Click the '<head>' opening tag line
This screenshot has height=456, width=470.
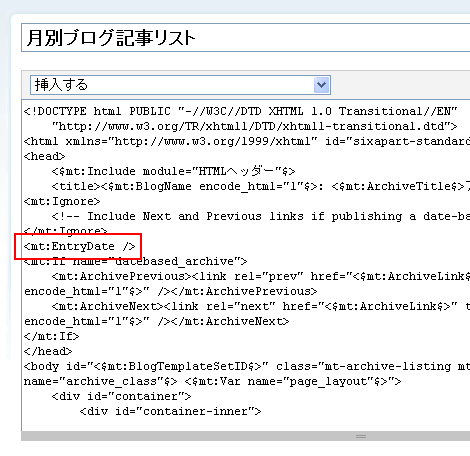click(44, 156)
